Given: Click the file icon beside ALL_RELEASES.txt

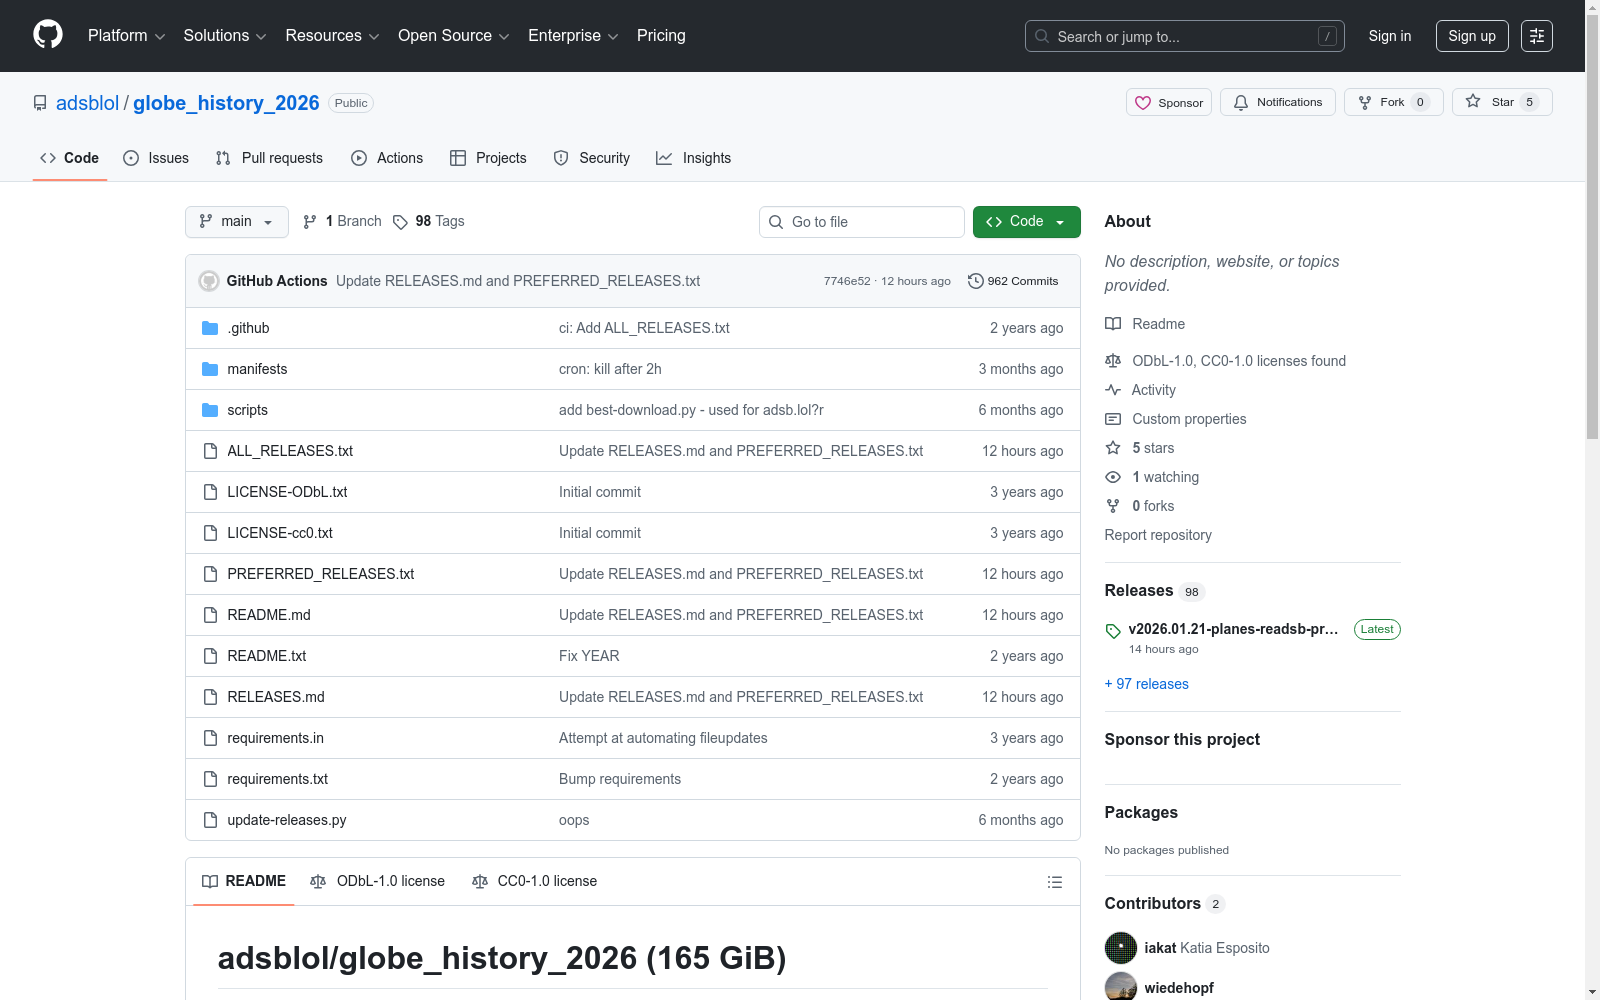Looking at the screenshot, I should click(x=210, y=451).
